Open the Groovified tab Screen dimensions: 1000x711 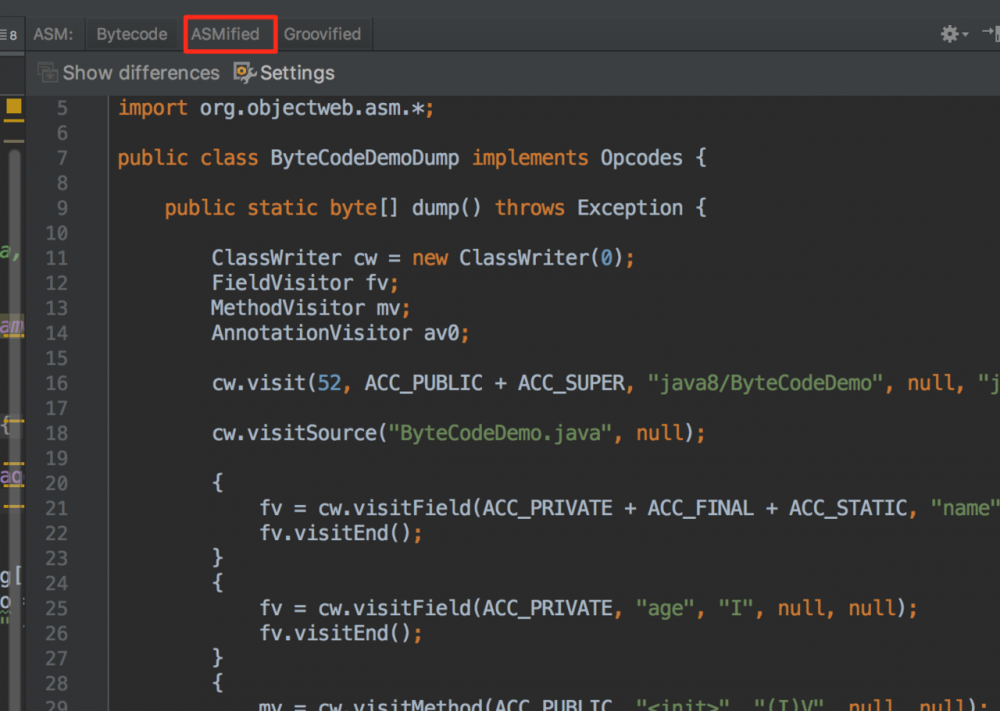[x=322, y=34]
